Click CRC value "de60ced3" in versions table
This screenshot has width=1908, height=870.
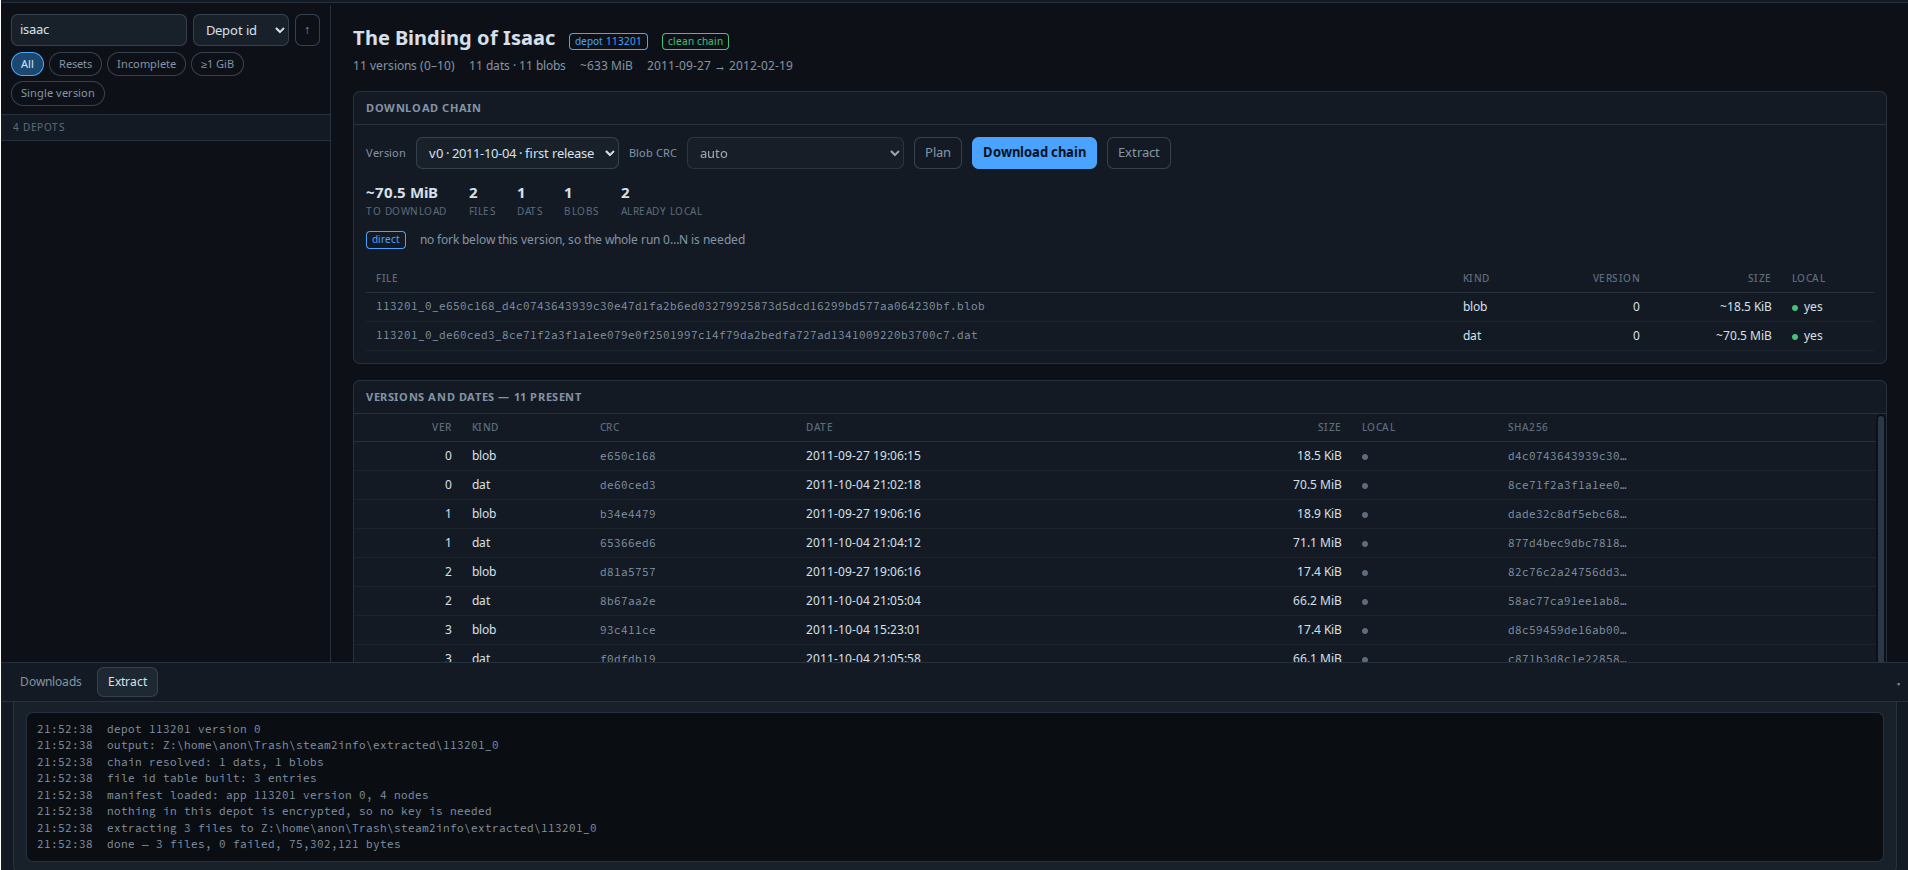[628, 485]
